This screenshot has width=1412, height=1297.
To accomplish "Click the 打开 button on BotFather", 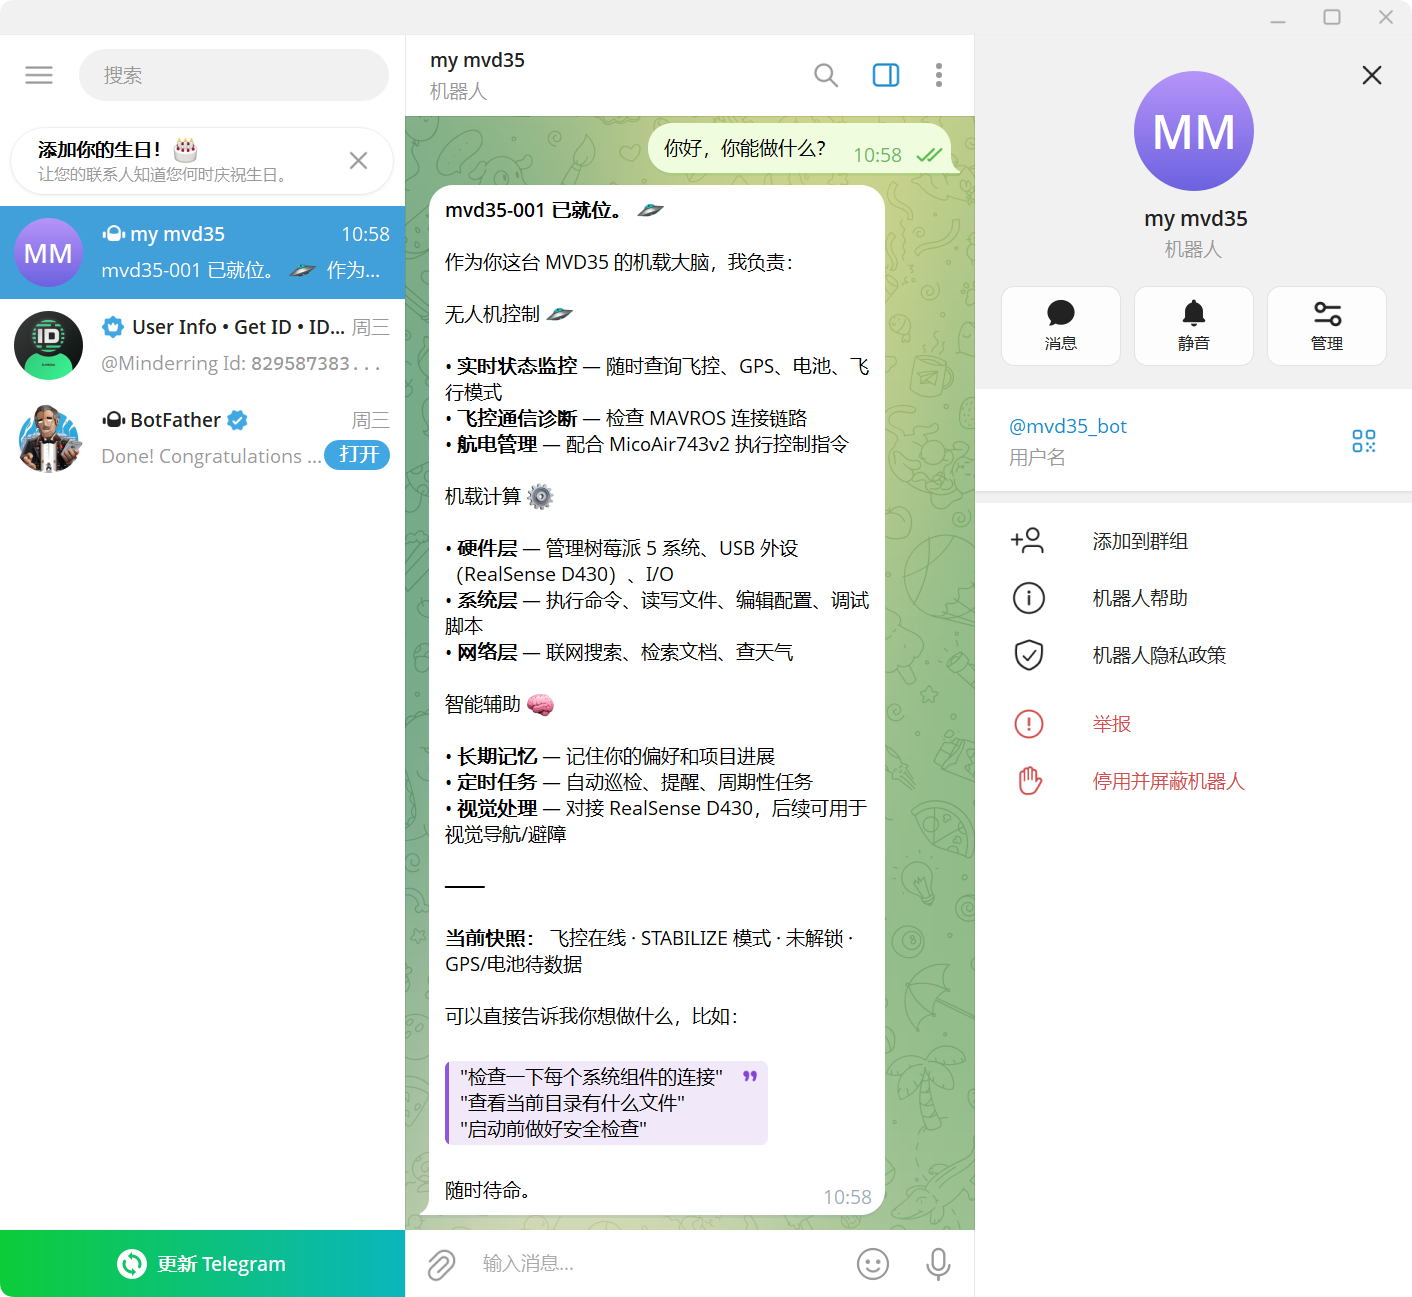I will (358, 455).
